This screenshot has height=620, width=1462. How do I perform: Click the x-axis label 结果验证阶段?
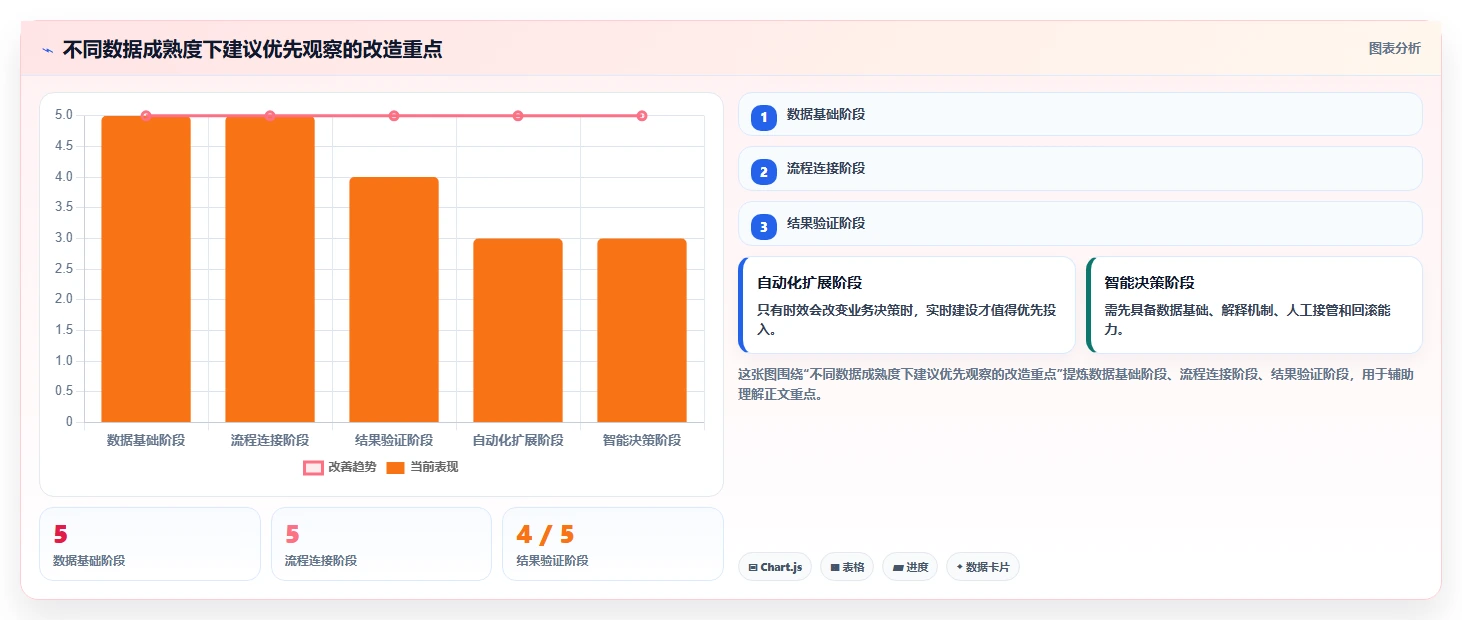[394, 440]
